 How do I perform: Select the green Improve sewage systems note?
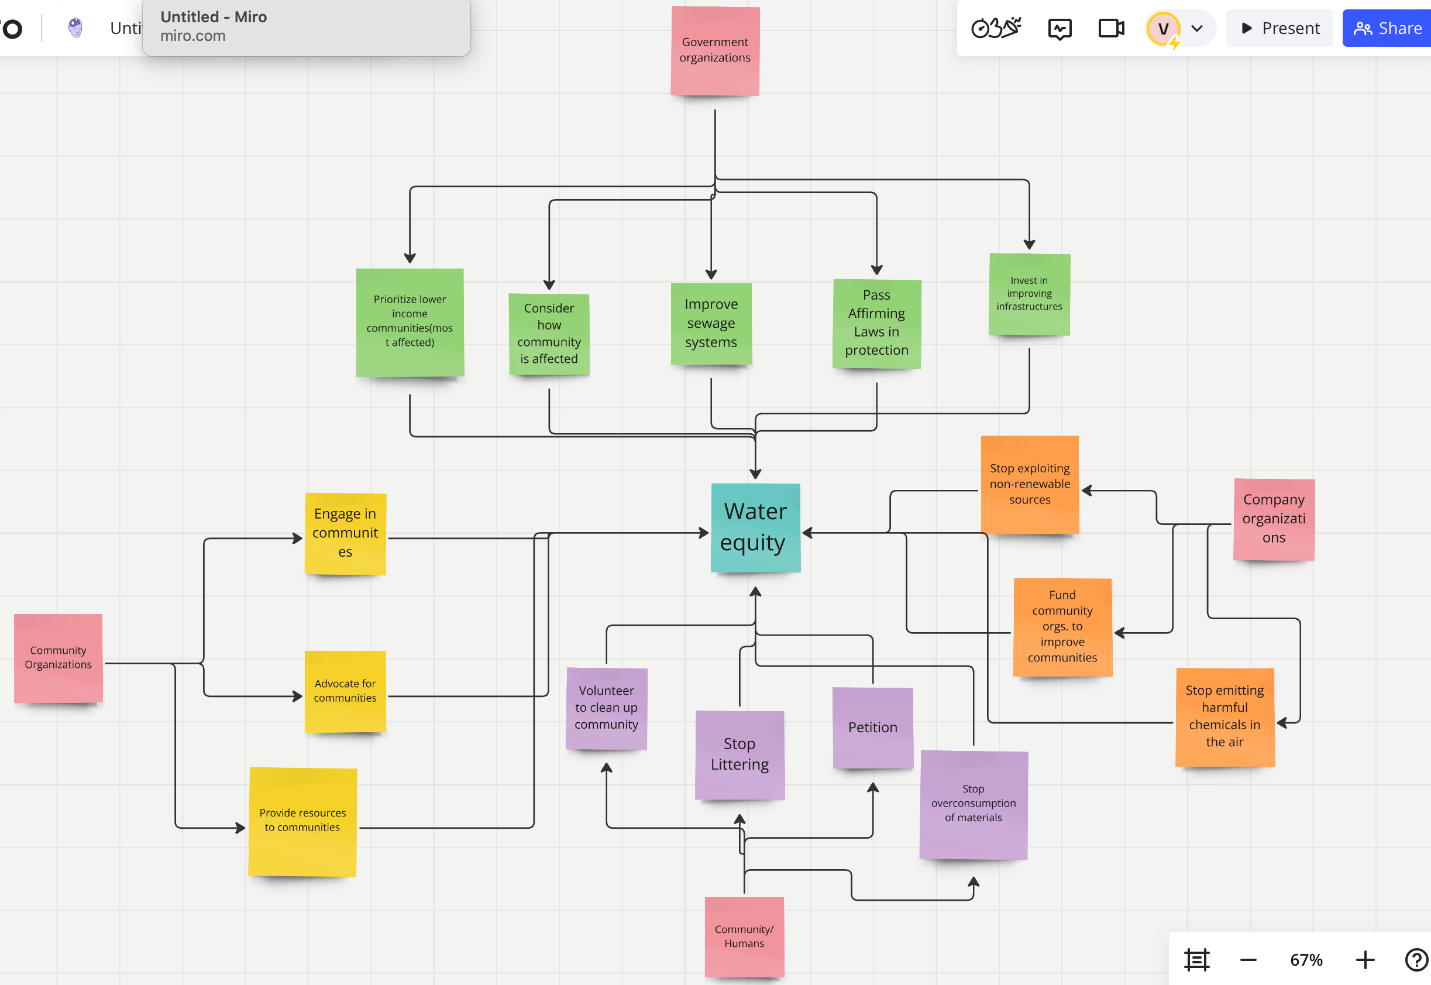click(x=711, y=323)
